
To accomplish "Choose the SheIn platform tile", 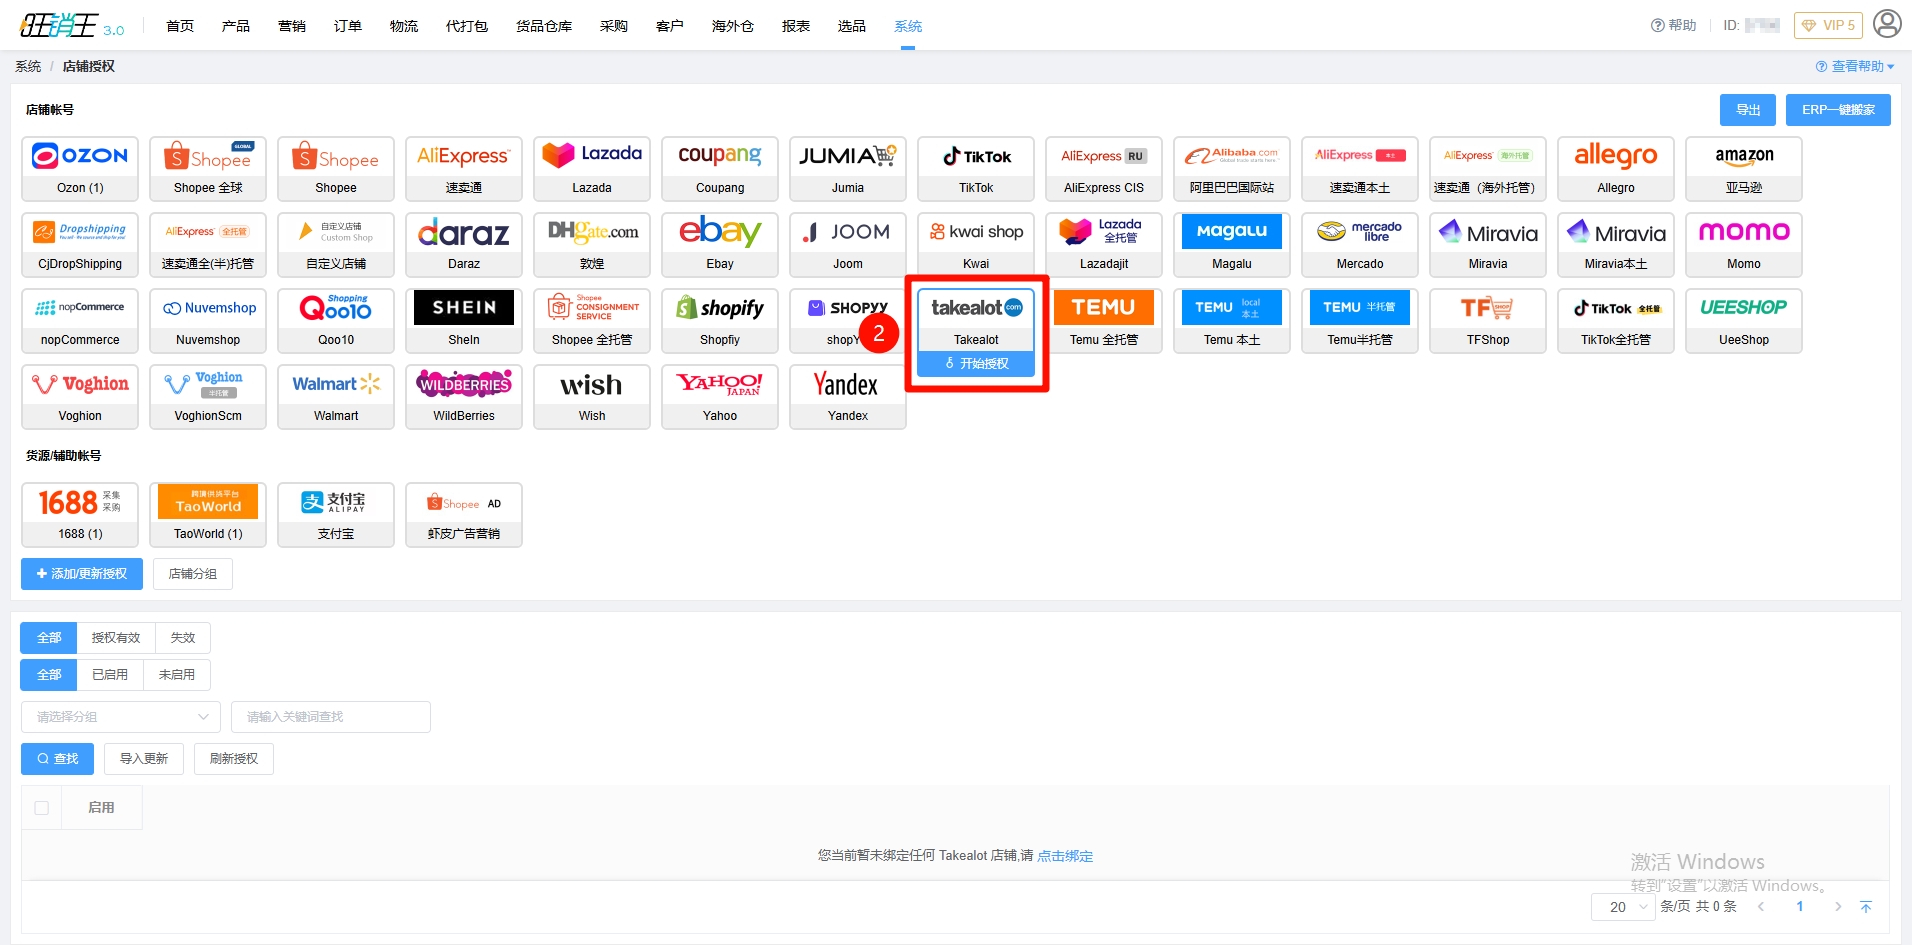I will (464, 321).
